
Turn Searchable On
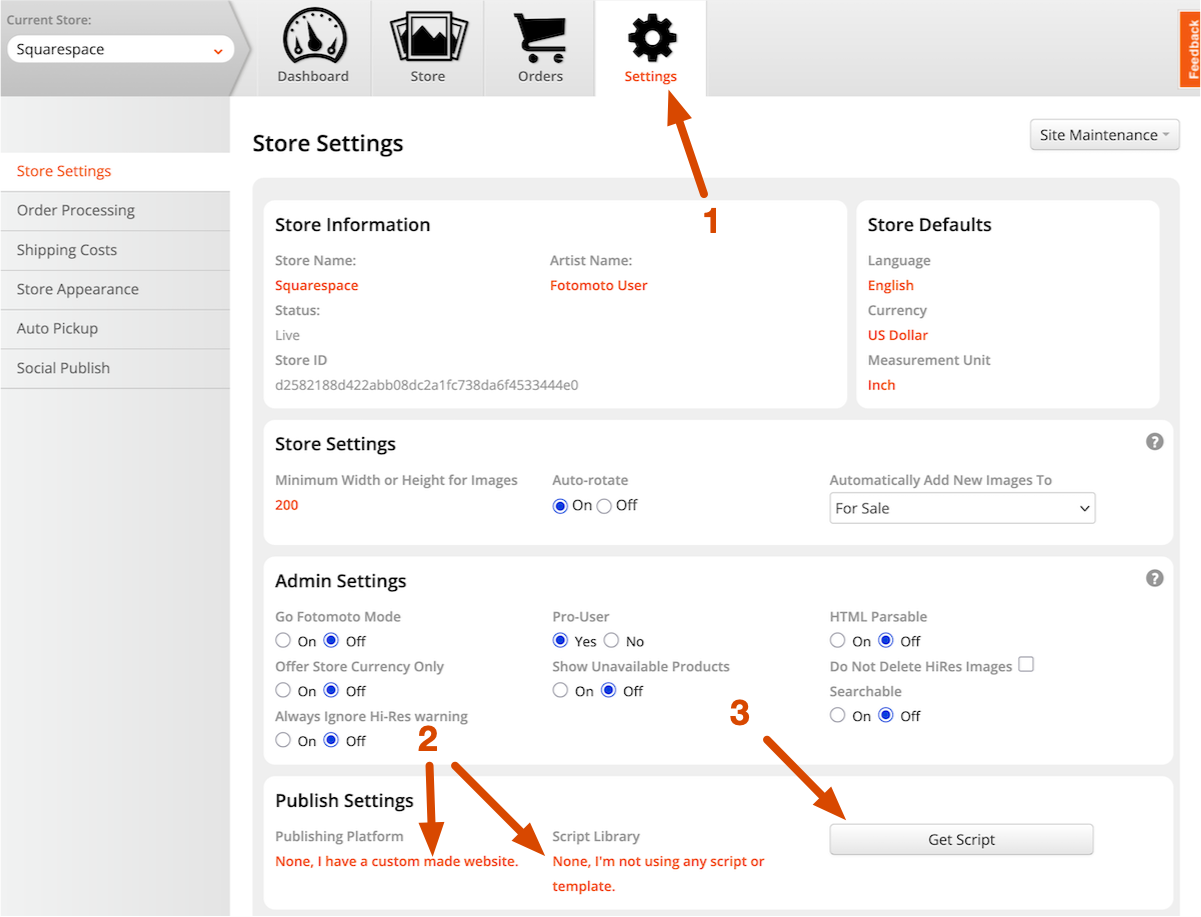click(838, 715)
